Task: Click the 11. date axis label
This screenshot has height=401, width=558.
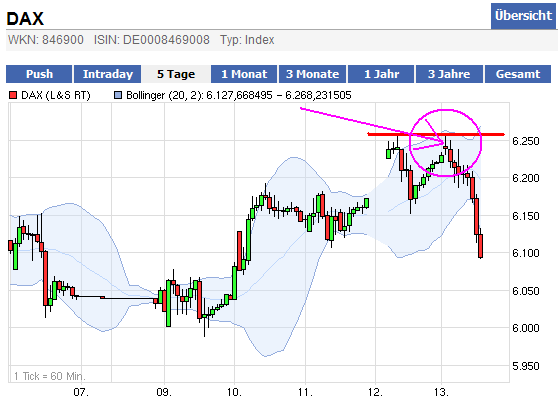Action: coord(305,392)
